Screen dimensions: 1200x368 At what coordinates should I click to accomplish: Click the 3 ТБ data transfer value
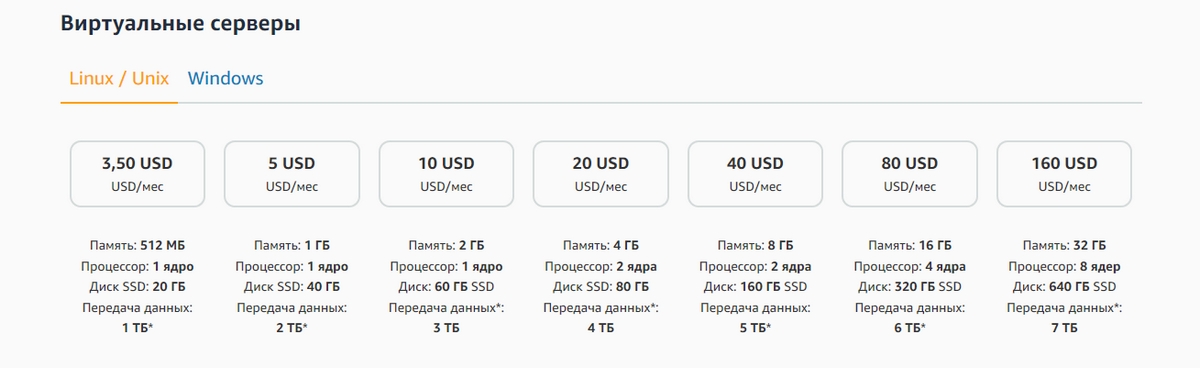point(446,327)
